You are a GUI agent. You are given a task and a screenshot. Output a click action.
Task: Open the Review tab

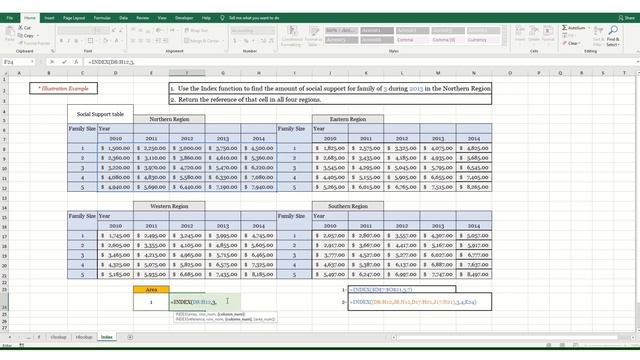tap(142, 18)
